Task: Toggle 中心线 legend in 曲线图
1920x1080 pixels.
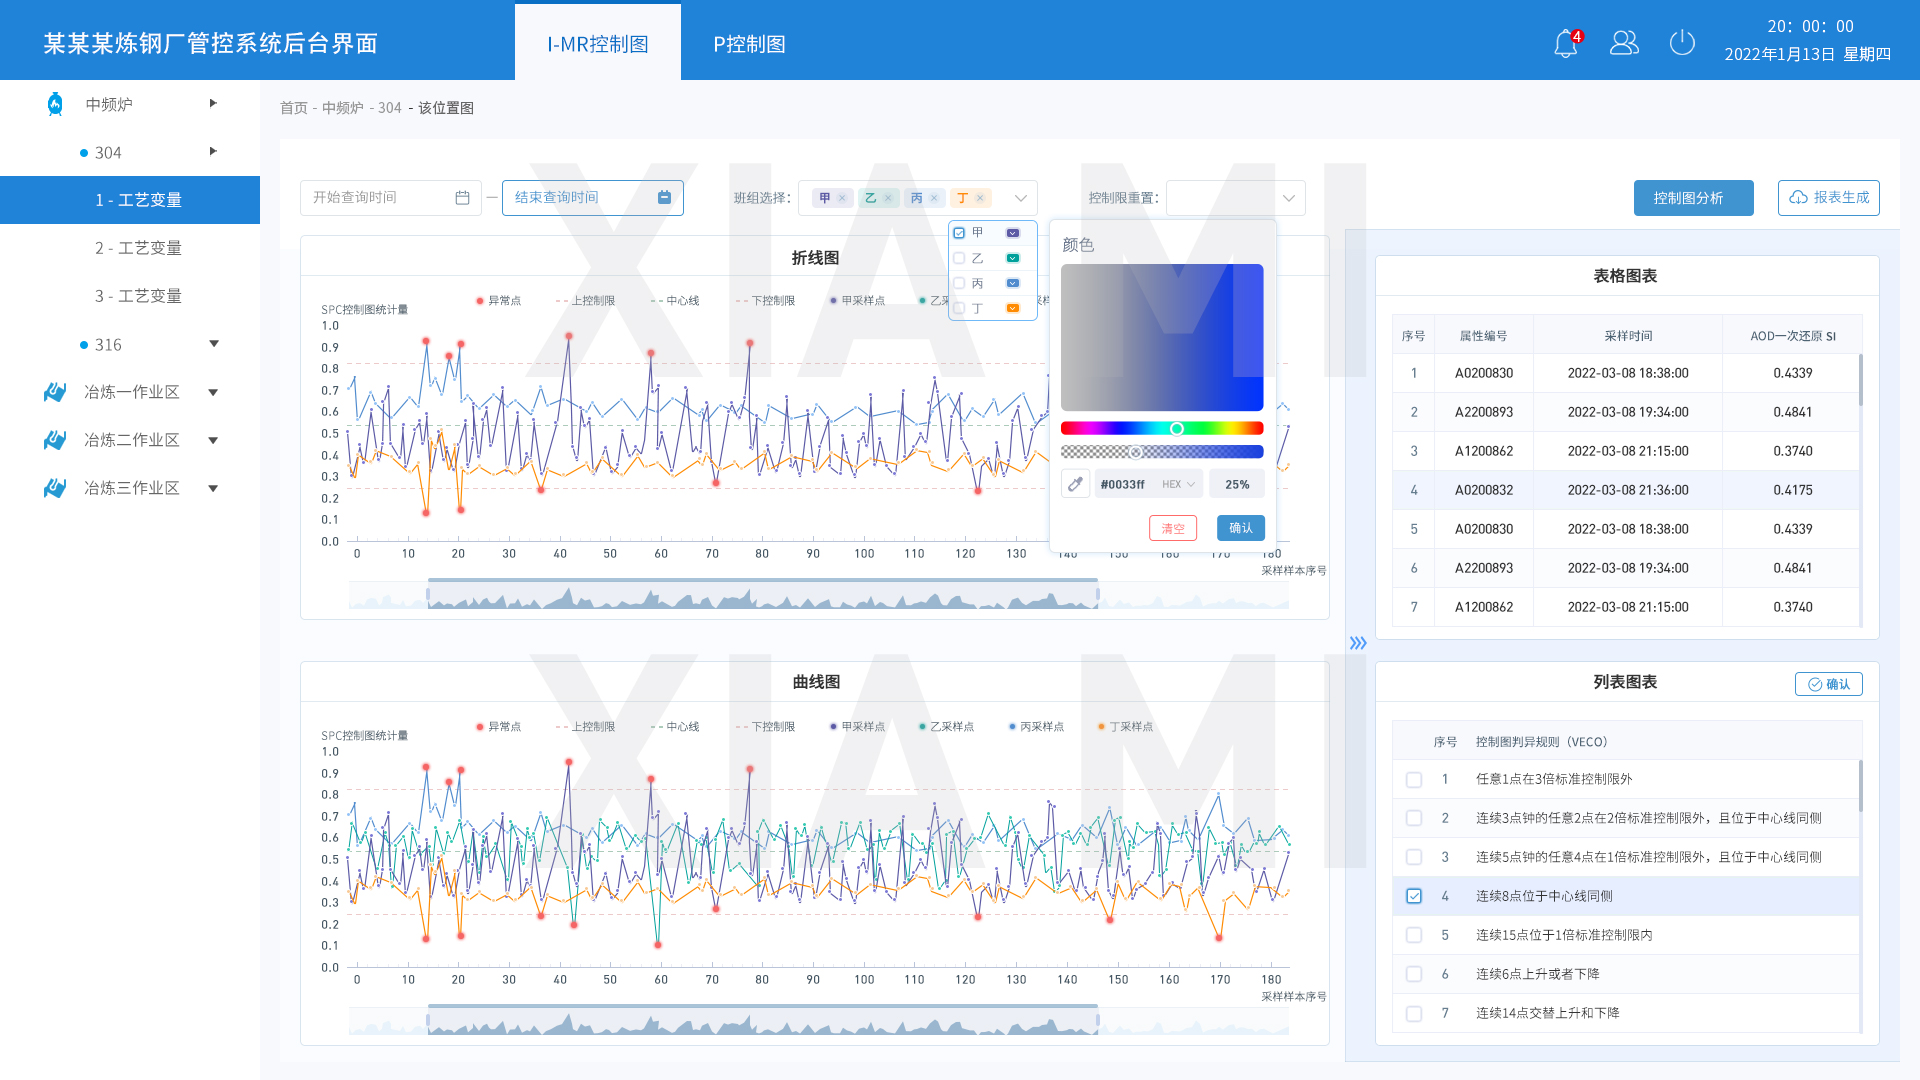Action: 675,727
